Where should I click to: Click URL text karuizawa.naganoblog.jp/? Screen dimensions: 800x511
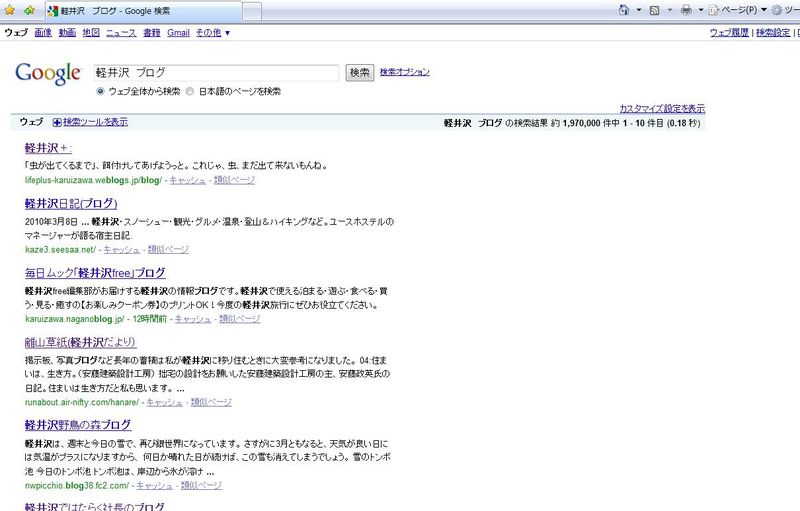click(x=74, y=319)
